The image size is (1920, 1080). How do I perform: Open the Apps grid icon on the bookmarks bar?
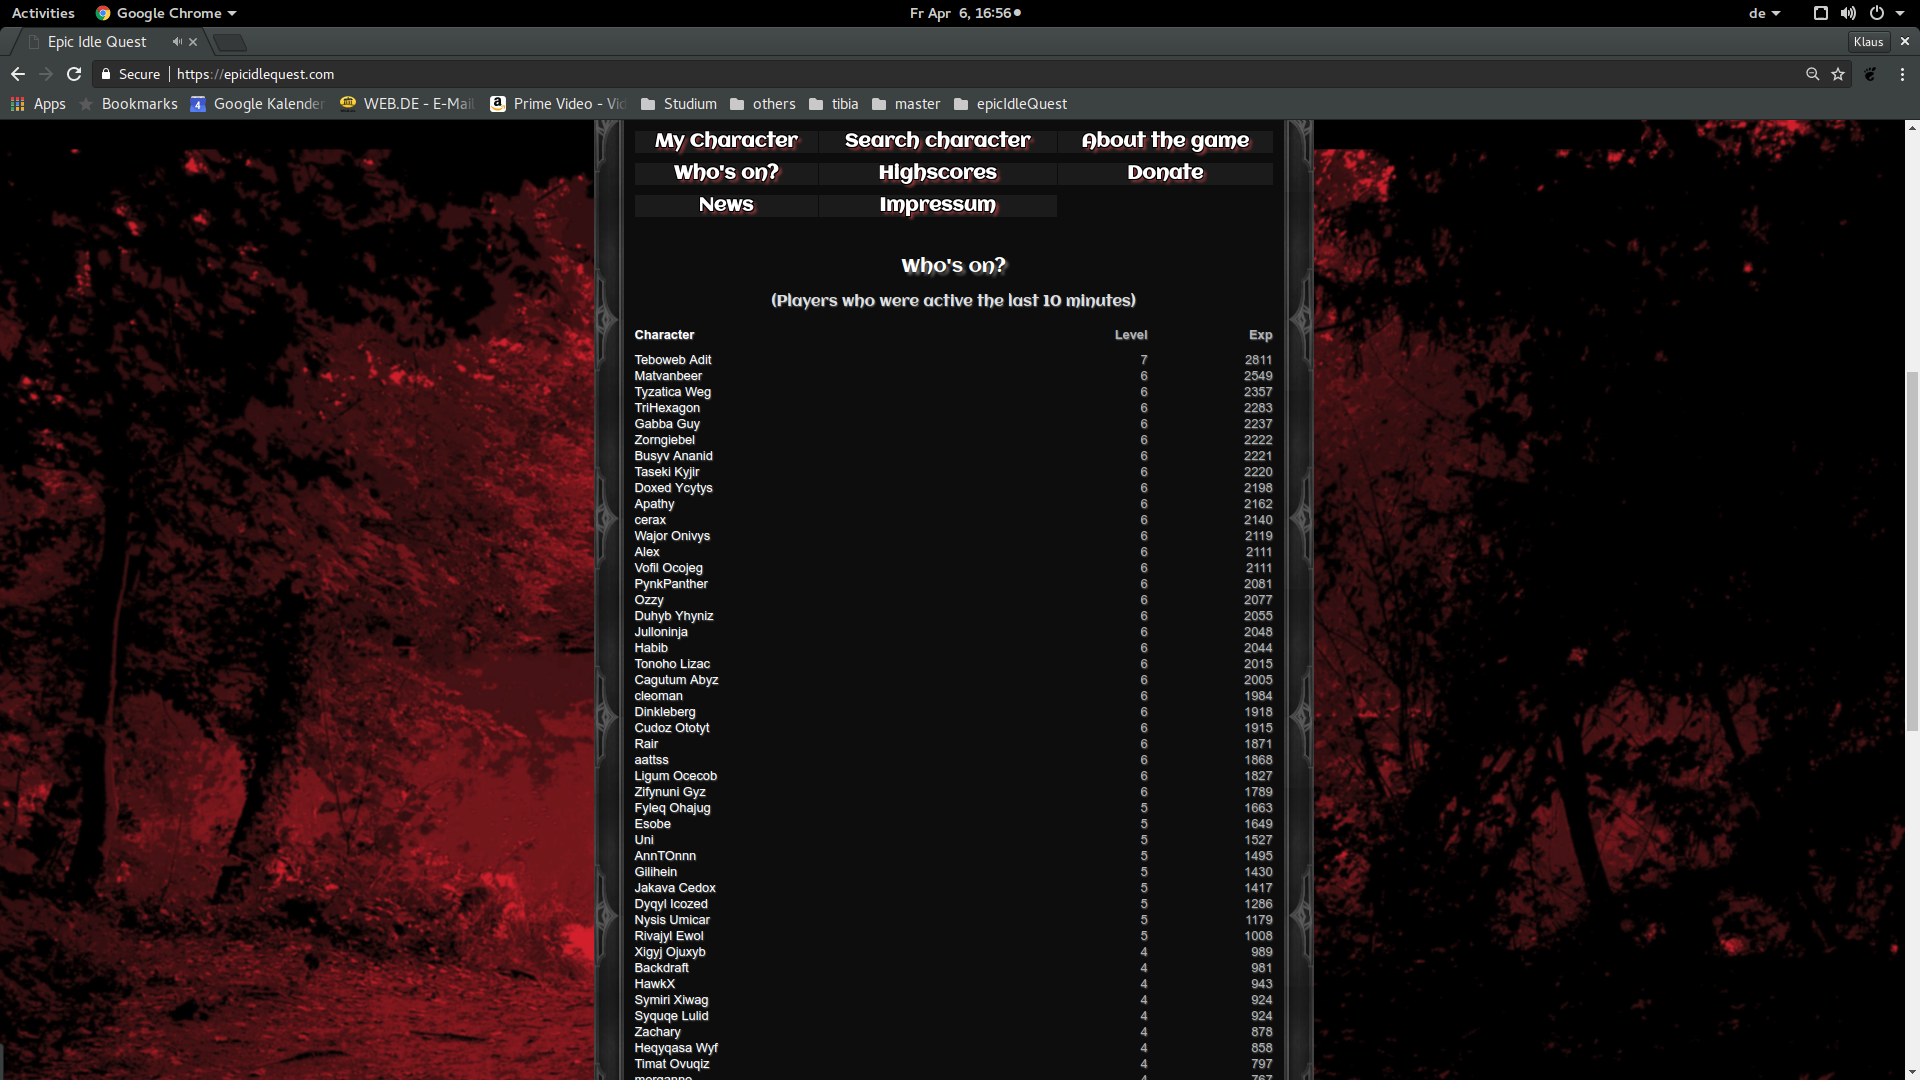pos(16,104)
